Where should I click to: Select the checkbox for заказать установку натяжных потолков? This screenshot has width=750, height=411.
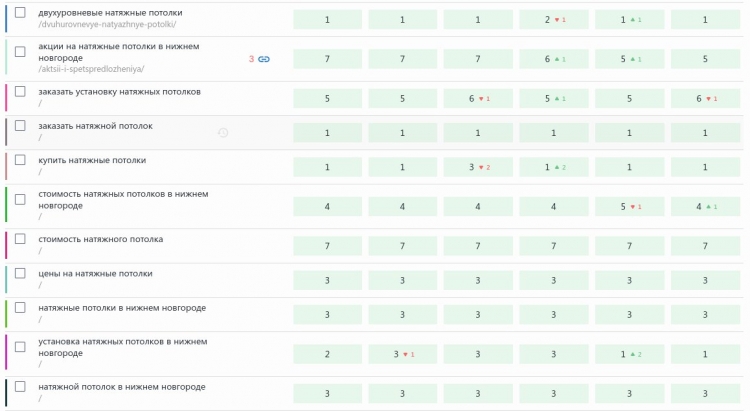(20, 92)
